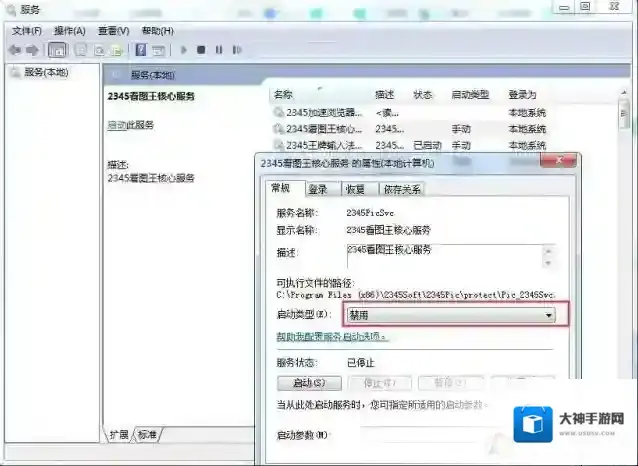Screen dimensions: 638x466
Task: Switch to the 扩展 view tab
Action: click(x=119, y=435)
